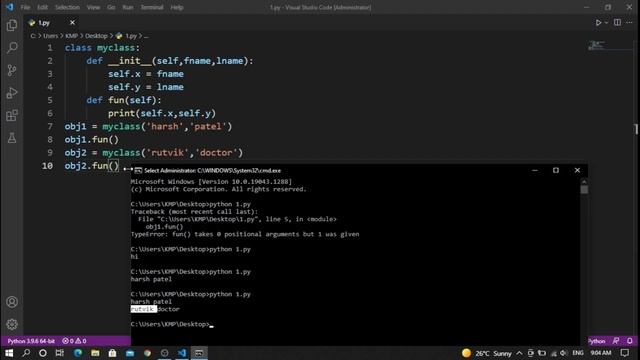Click highlighted 'rutvik' text in cmd output
The width and height of the screenshot is (640, 360).
143,309
